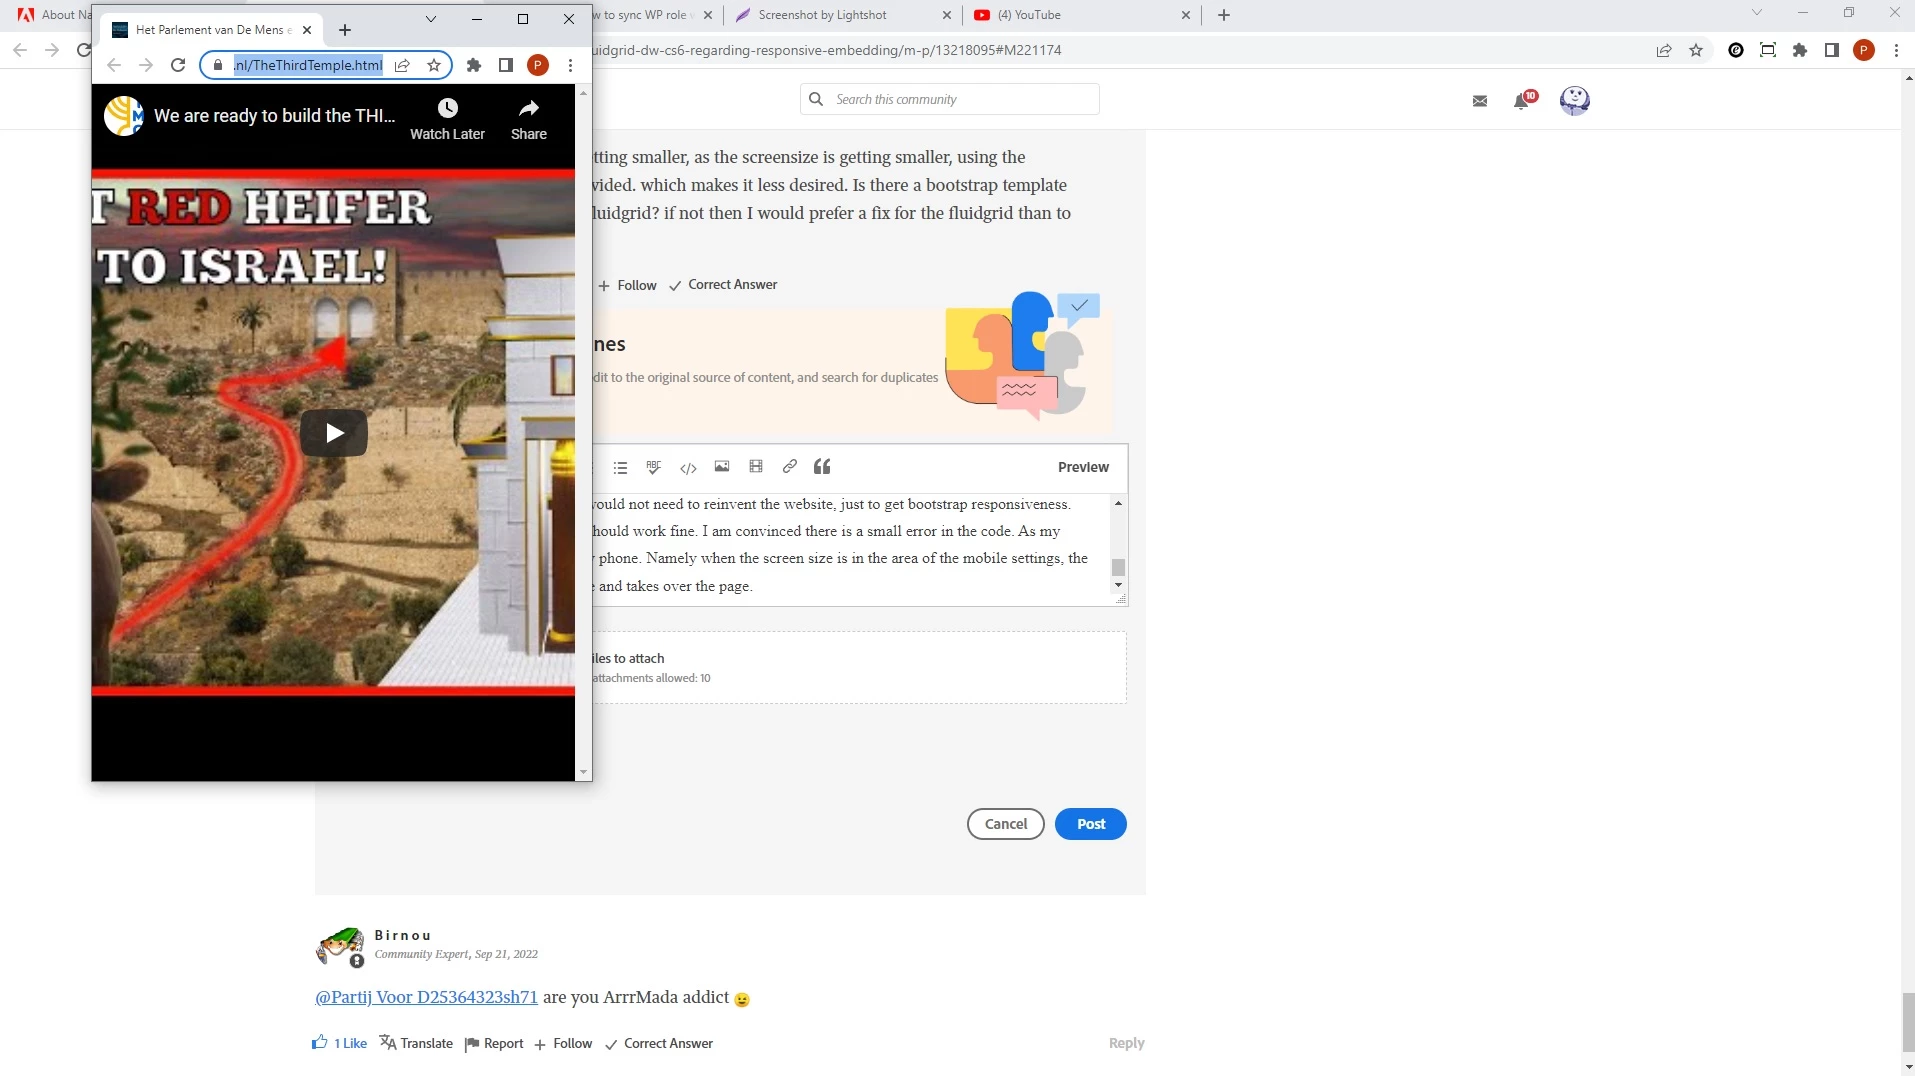Mark Birnou's comment as Correct Answer

[659, 1043]
